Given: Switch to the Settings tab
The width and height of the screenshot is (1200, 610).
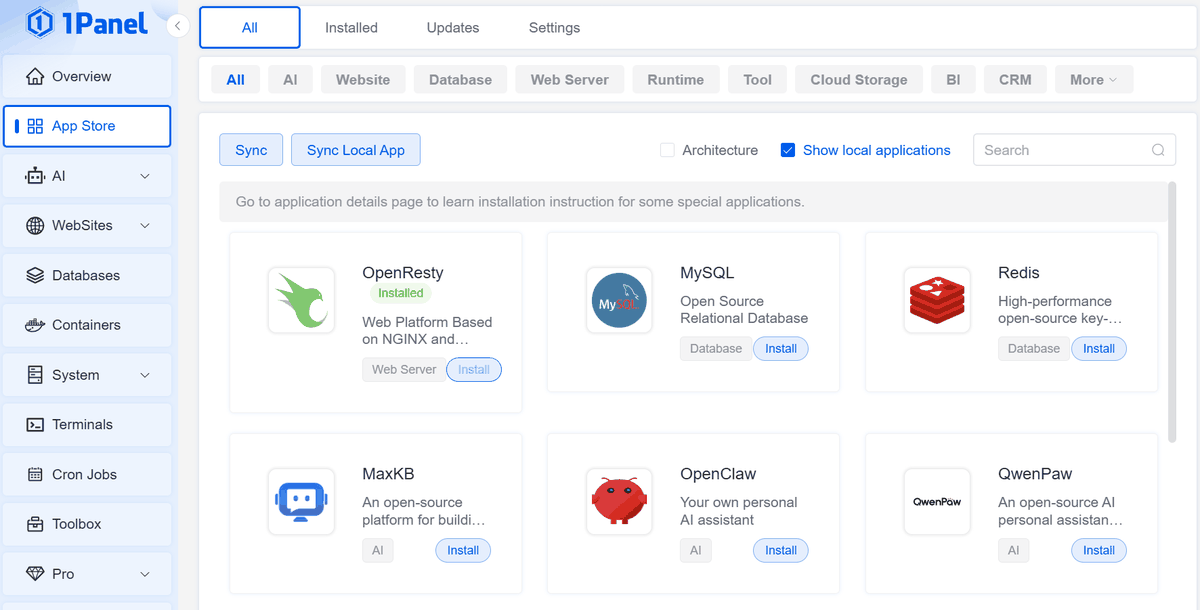Looking at the screenshot, I should pyautogui.click(x=554, y=28).
